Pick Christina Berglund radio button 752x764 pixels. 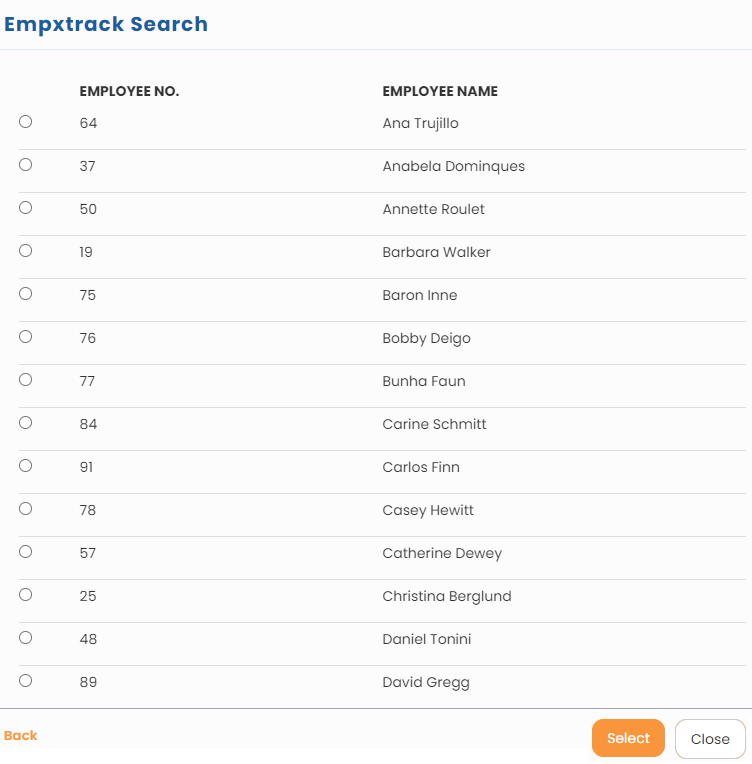pyautogui.click(x=26, y=595)
